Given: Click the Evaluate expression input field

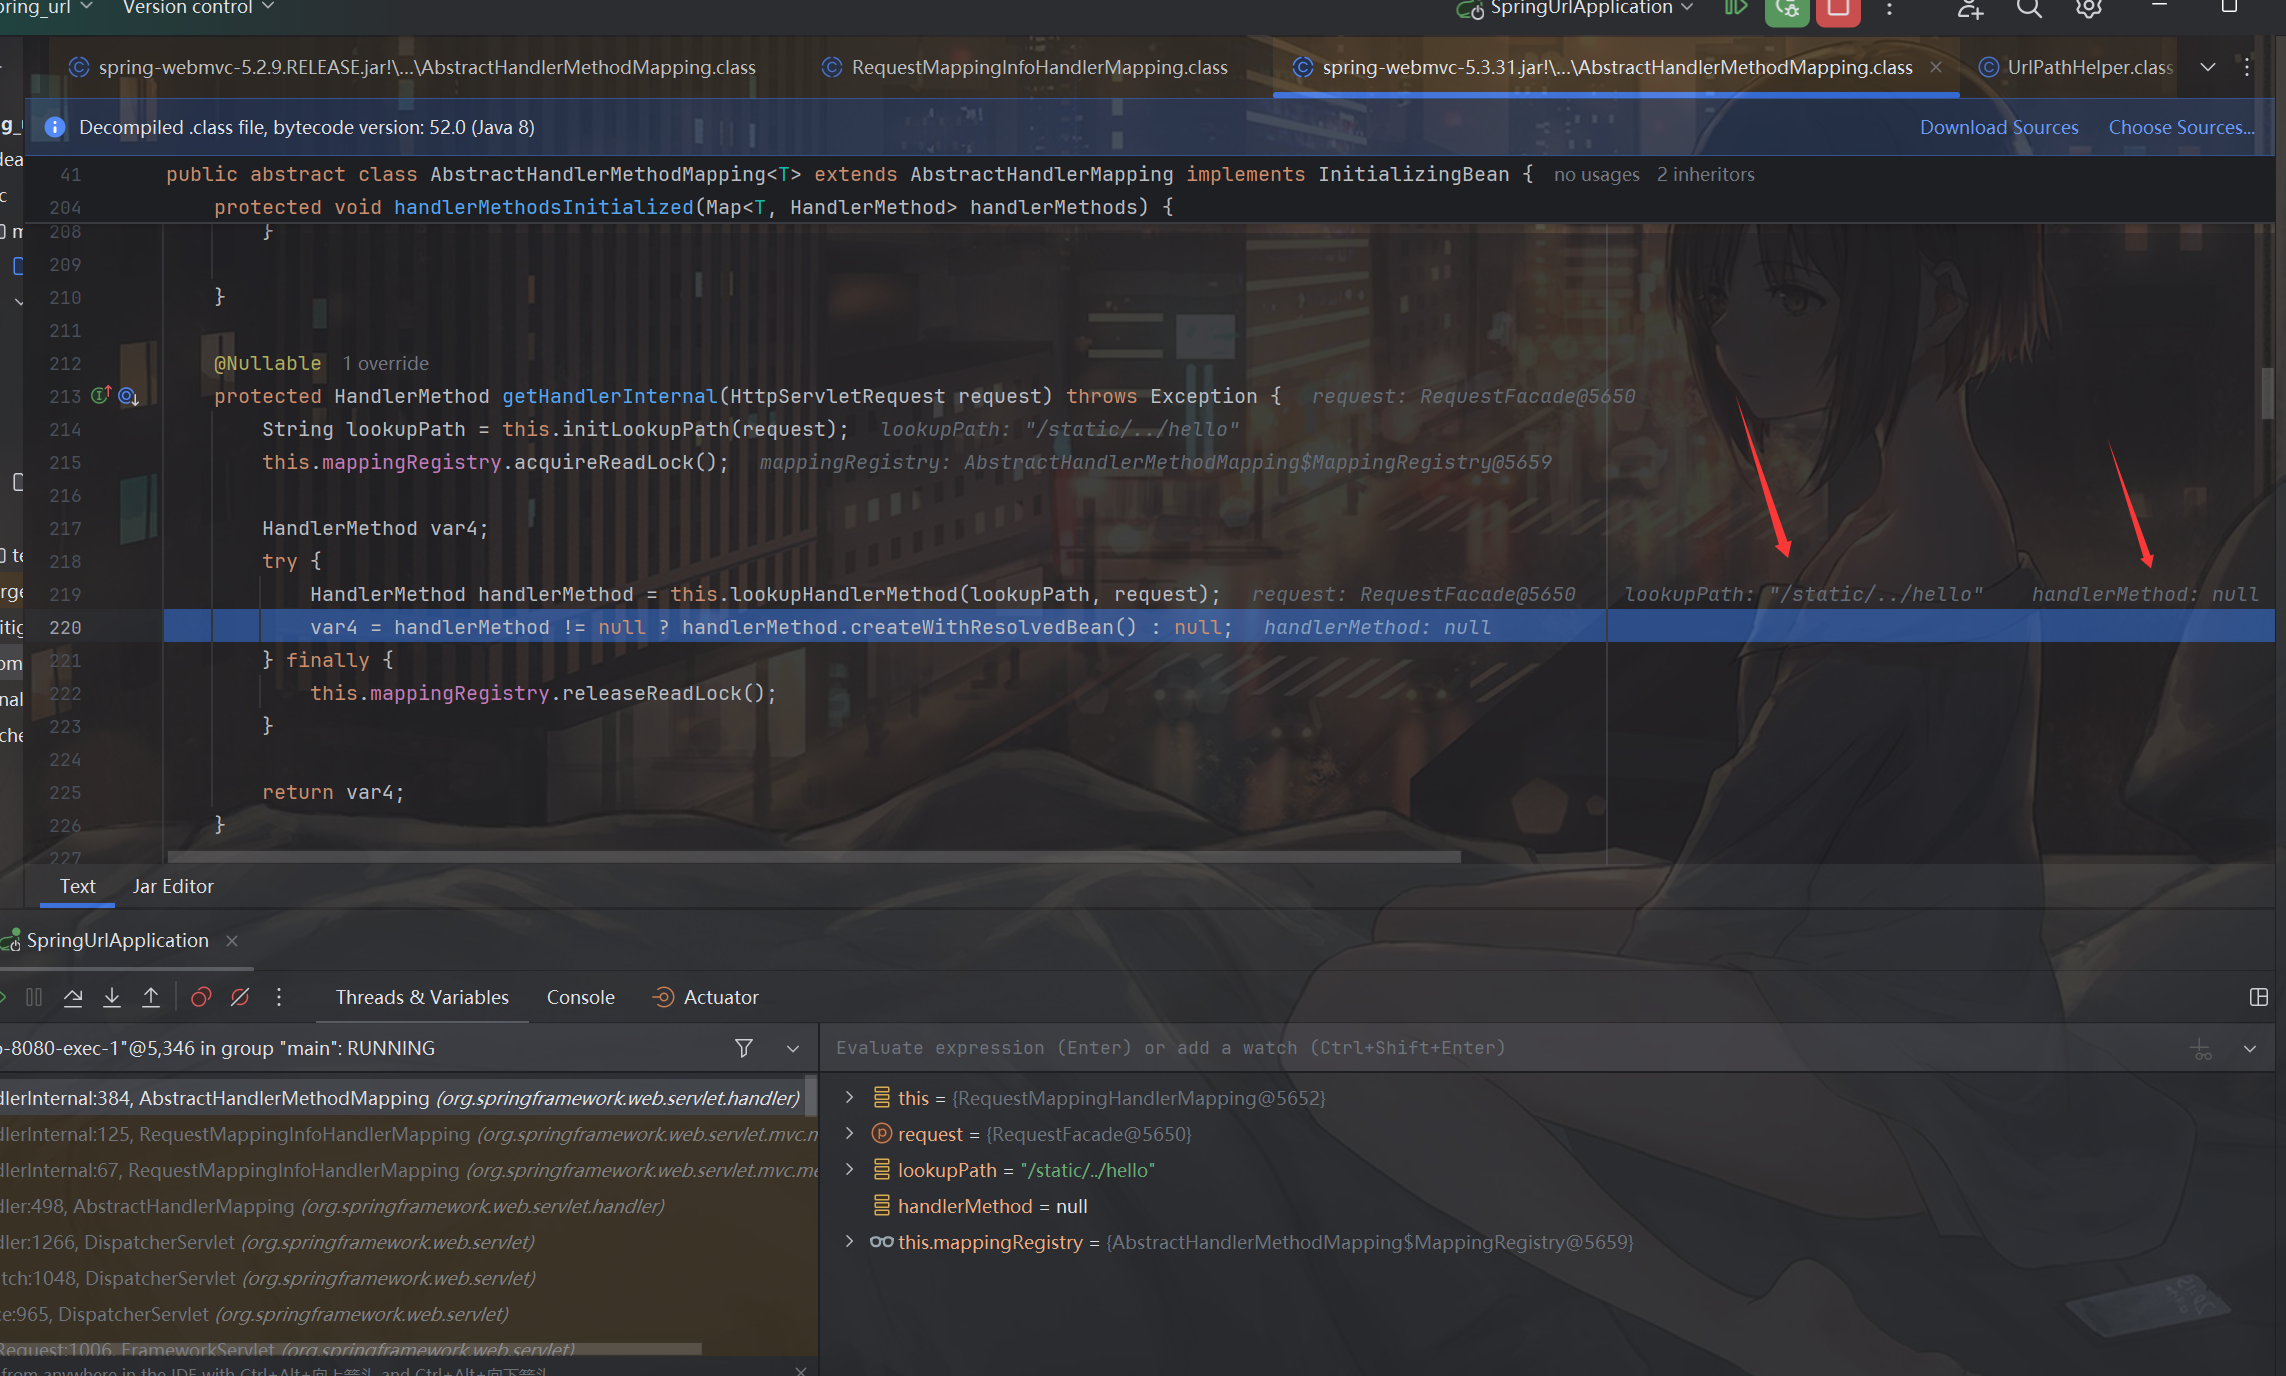Looking at the screenshot, I should coord(1400,1048).
